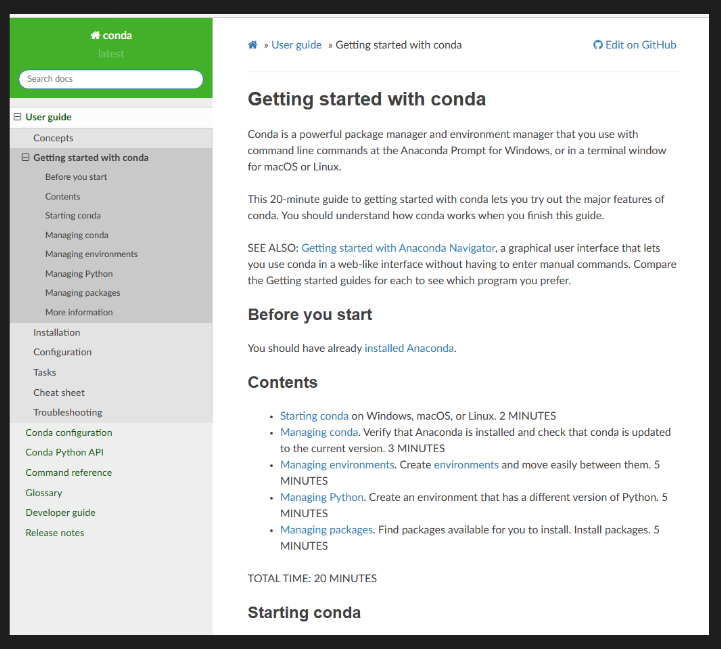The width and height of the screenshot is (721, 649).
Task: Collapse Getting started with conda sidebar entry
Action: point(25,157)
